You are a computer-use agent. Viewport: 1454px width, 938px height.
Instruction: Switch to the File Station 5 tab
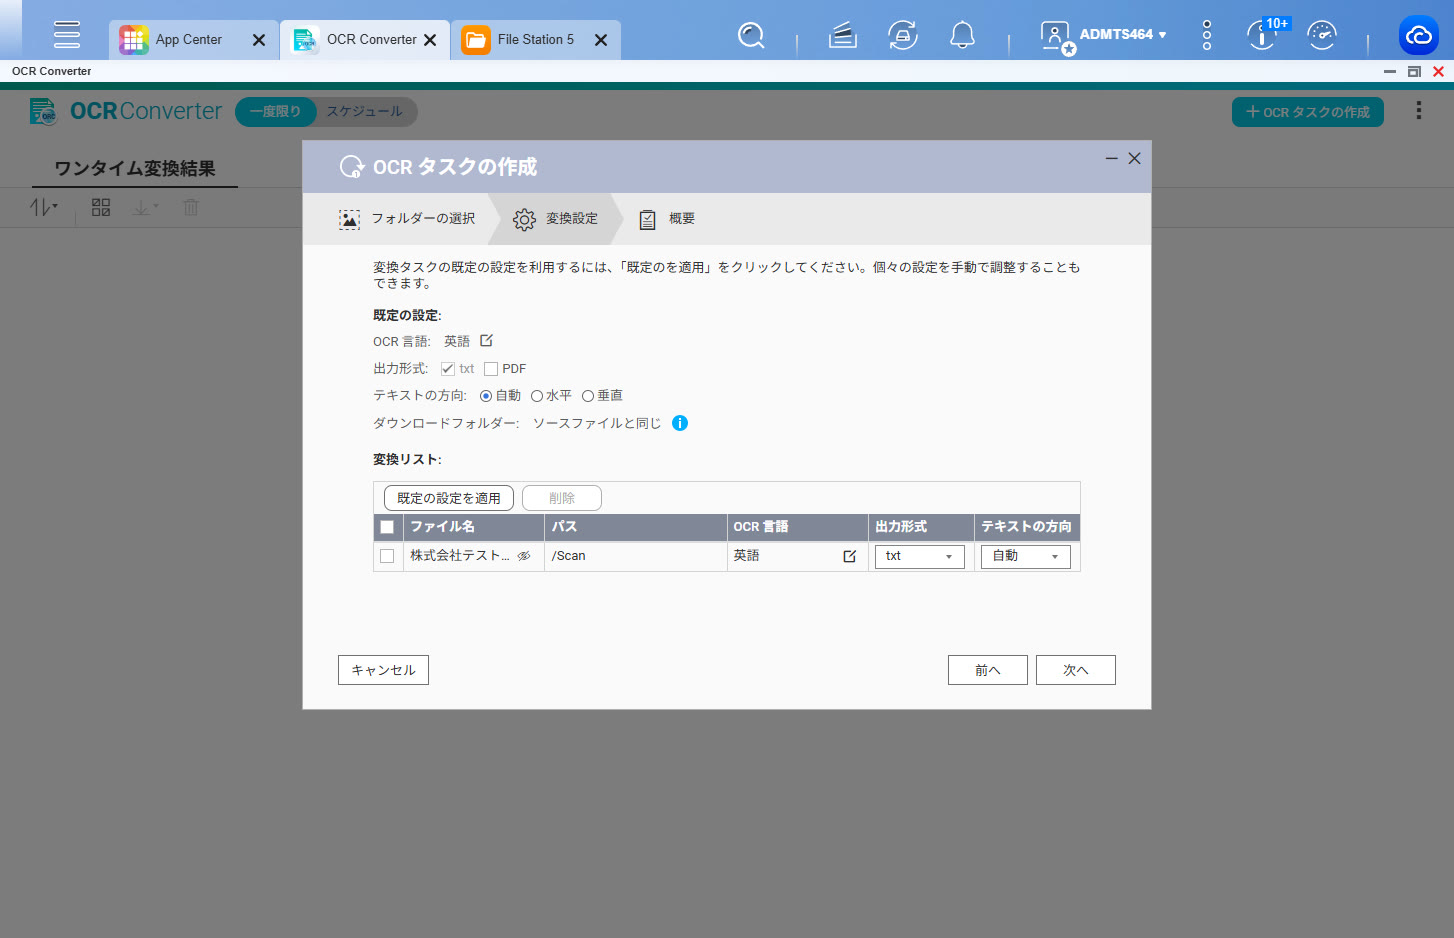pyautogui.click(x=534, y=40)
